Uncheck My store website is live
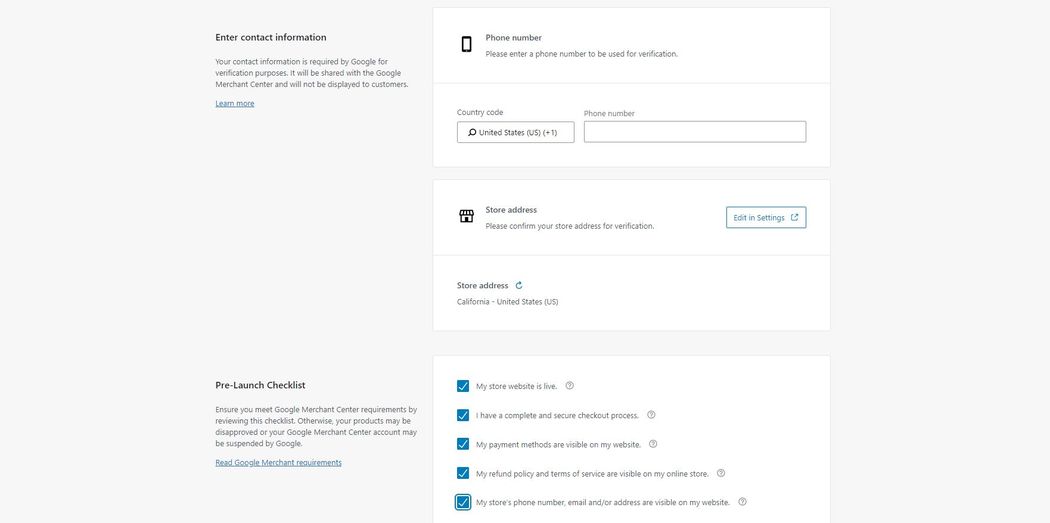This screenshot has width=1050, height=523. click(463, 386)
